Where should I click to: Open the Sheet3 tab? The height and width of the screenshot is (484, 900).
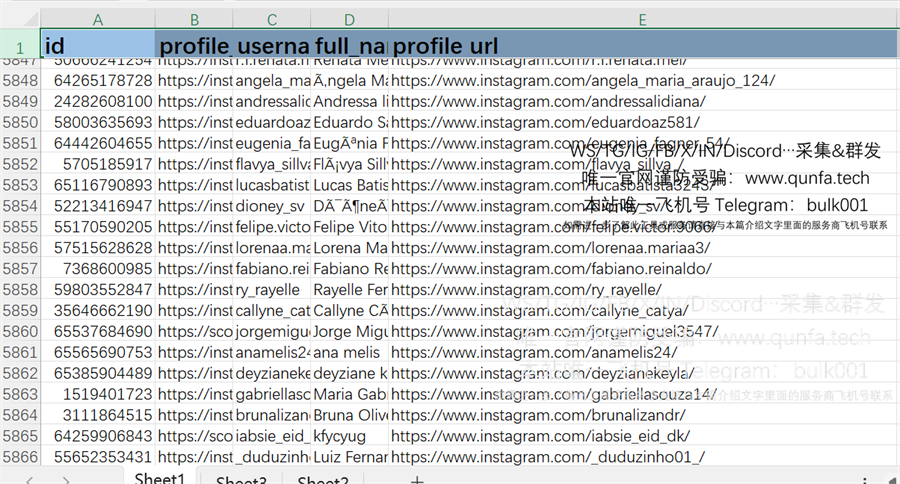coord(241,479)
